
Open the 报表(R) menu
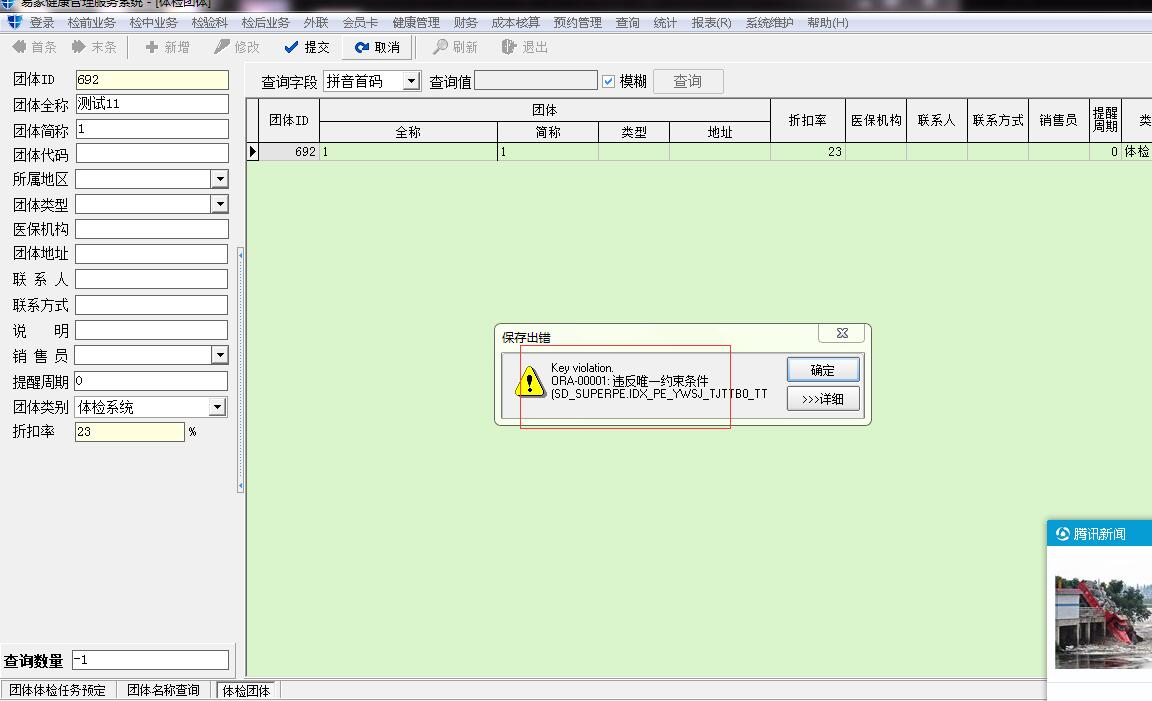[711, 23]
